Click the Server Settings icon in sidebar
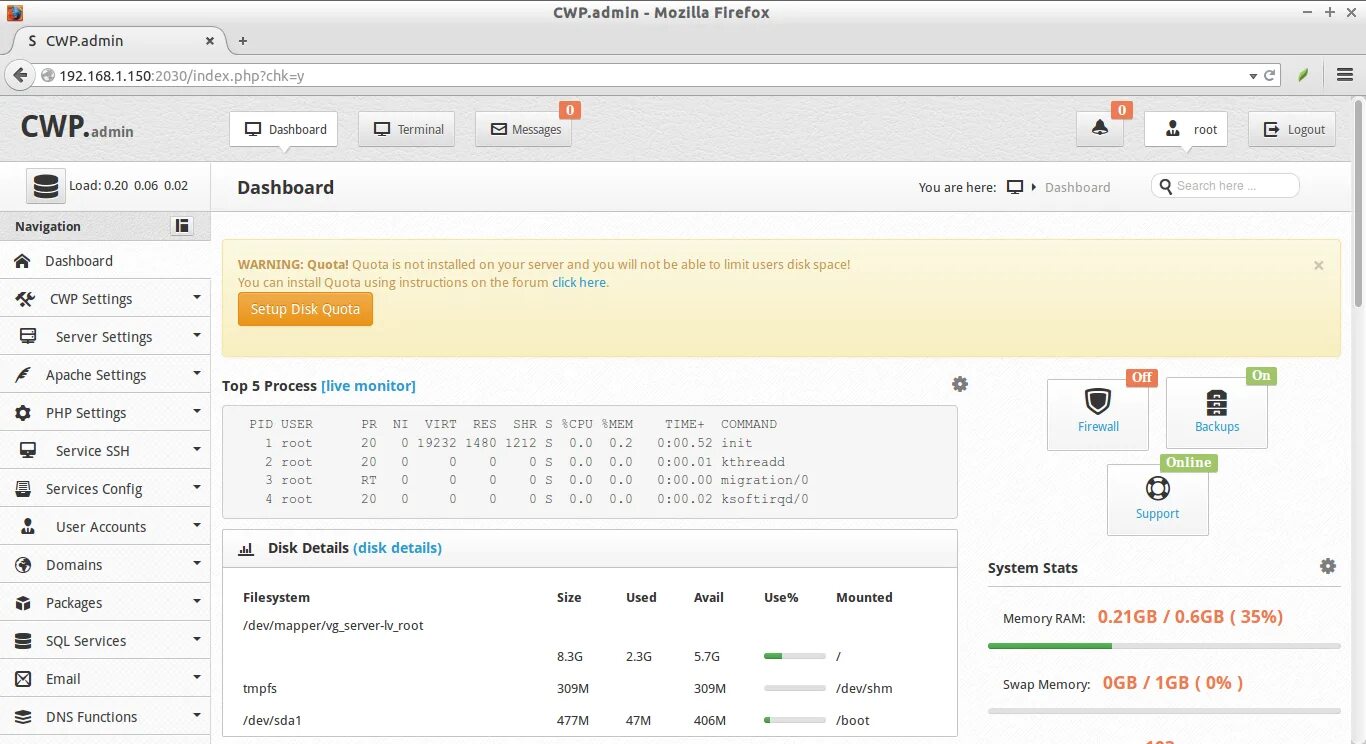Viewport: 1366px width, 744px height. [x=28, y=337]
